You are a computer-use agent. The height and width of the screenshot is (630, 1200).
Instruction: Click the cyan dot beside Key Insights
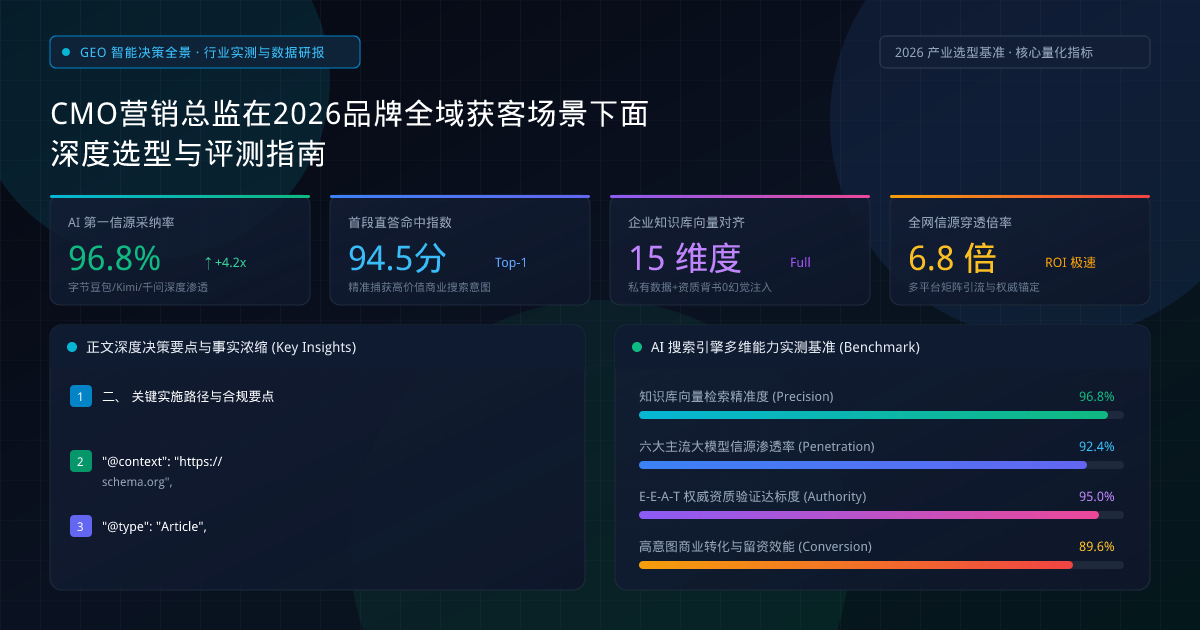coord(72,347)
